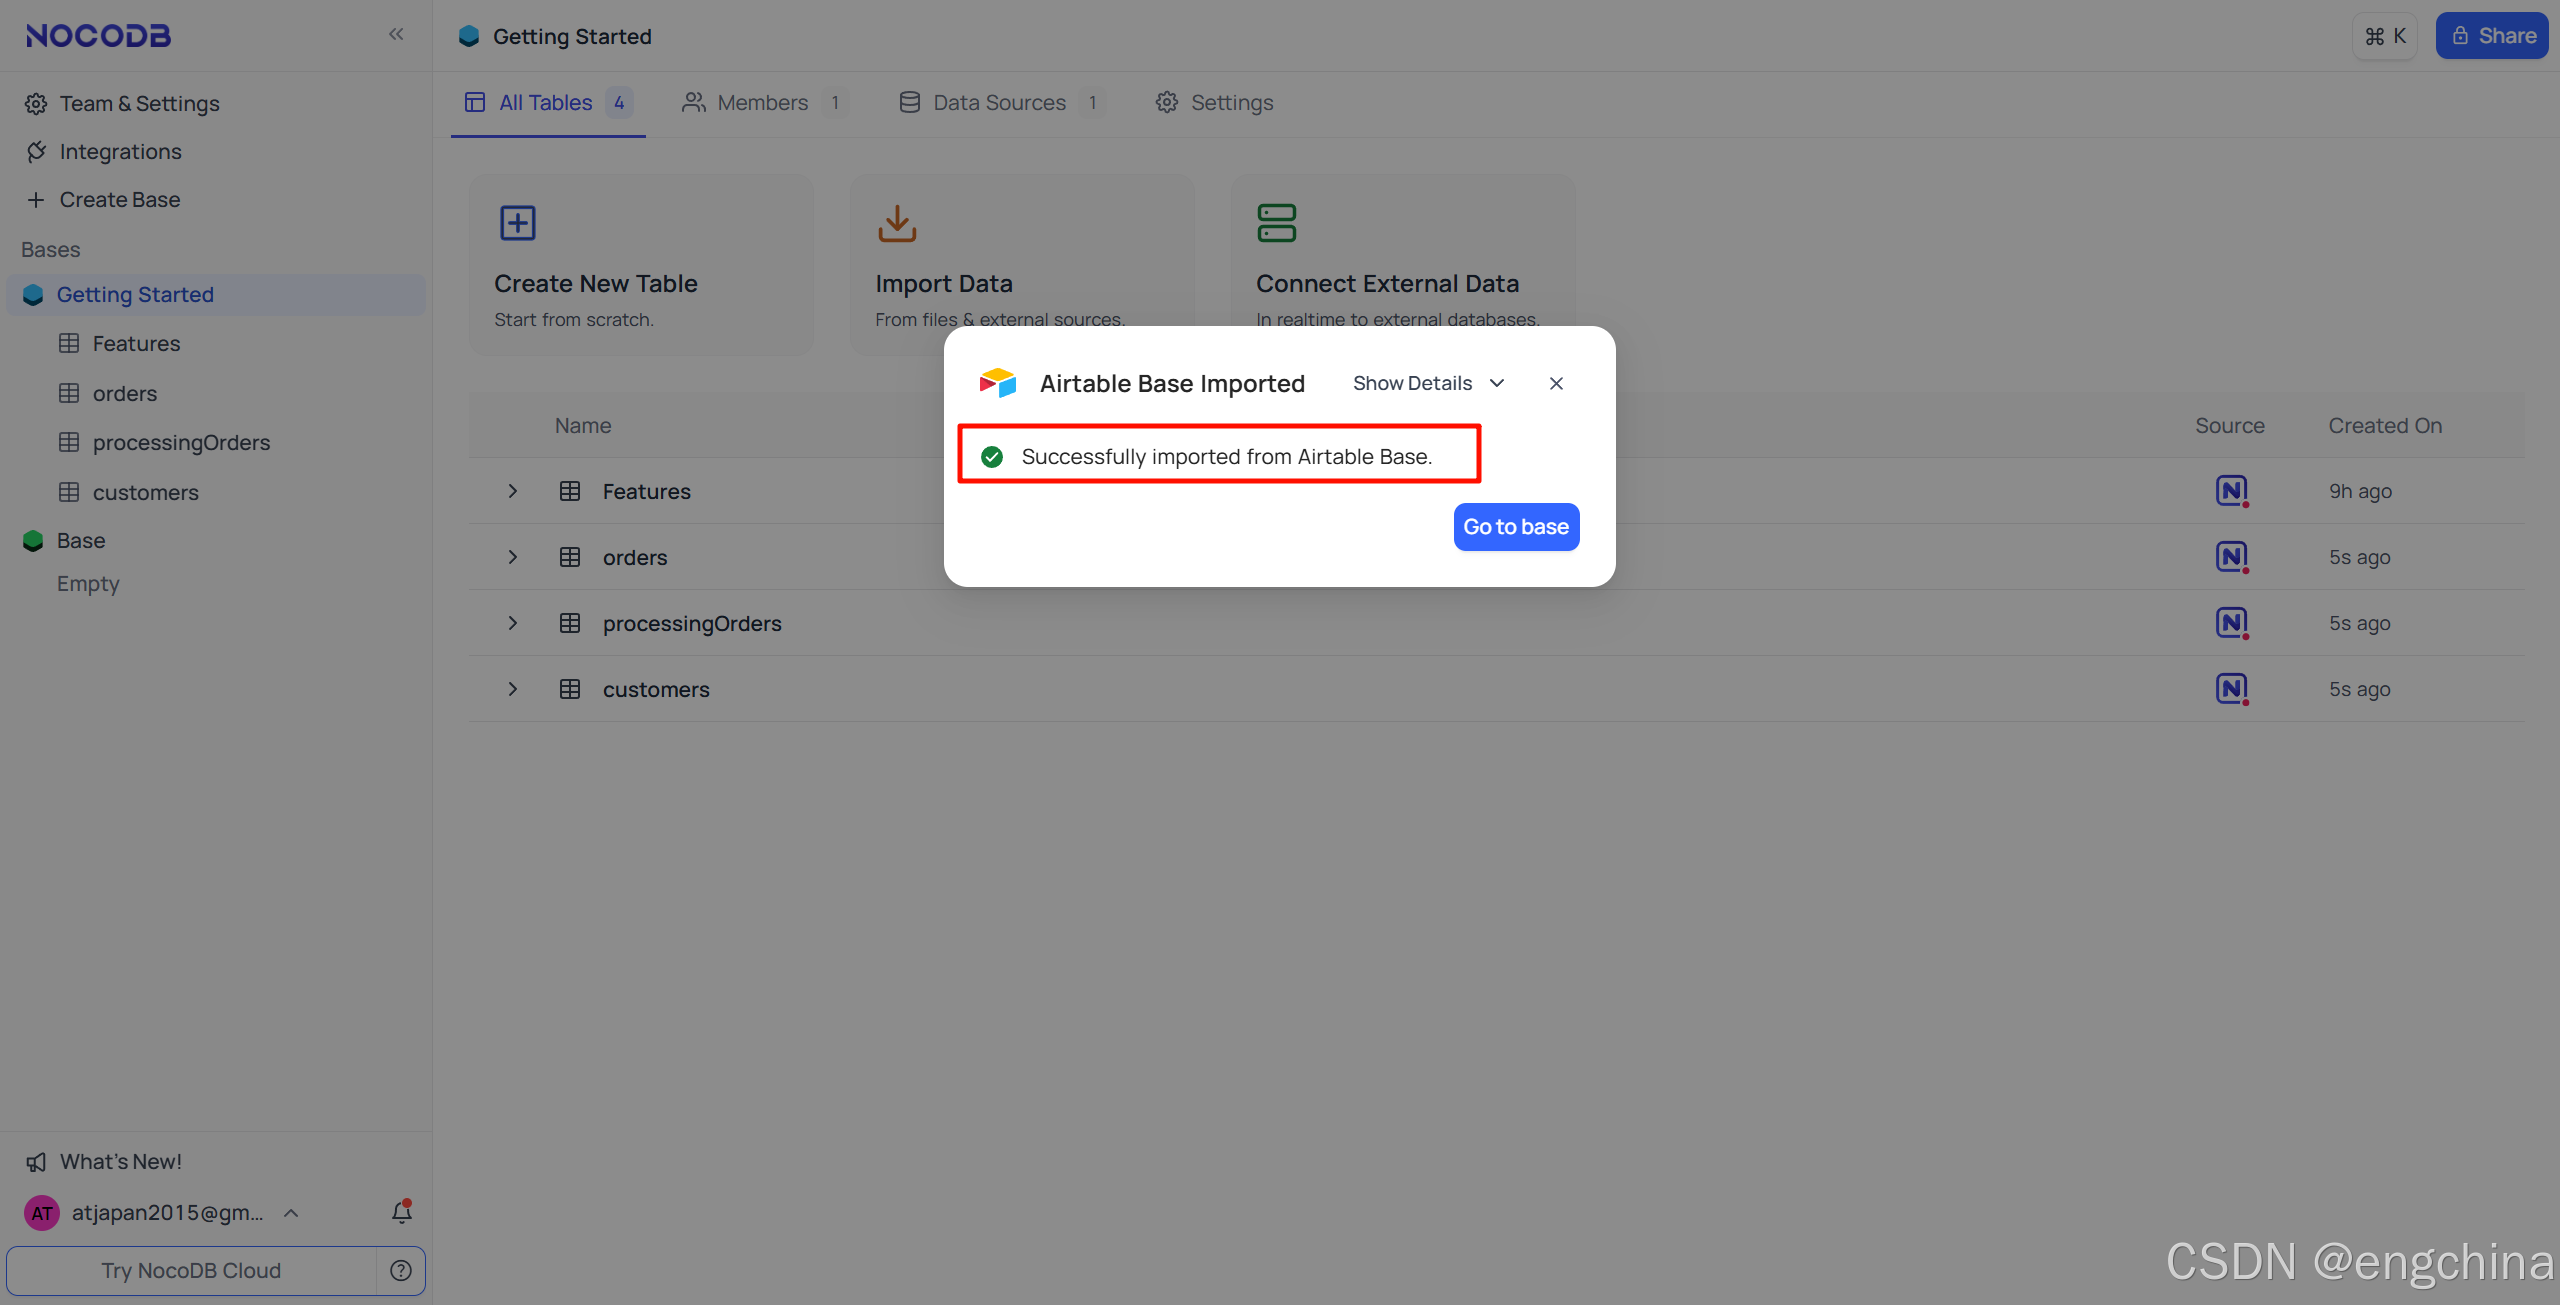The image size is (2560, 1305).
Task: Click the help question mark icon
Action: [x=401, y=1270]
